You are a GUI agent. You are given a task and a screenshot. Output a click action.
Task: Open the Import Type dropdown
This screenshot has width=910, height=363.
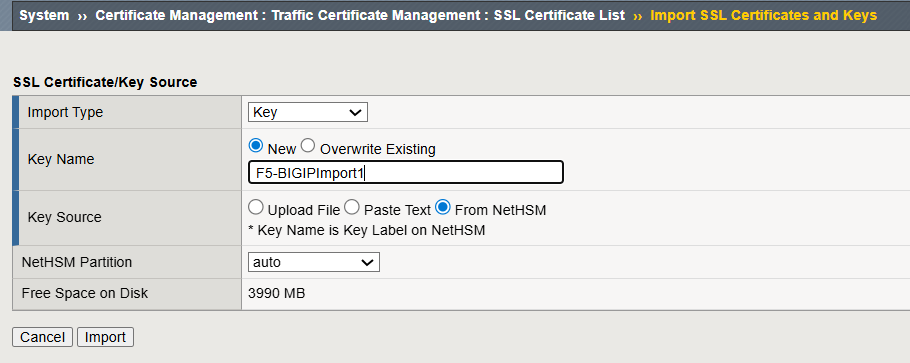(308, 113)
